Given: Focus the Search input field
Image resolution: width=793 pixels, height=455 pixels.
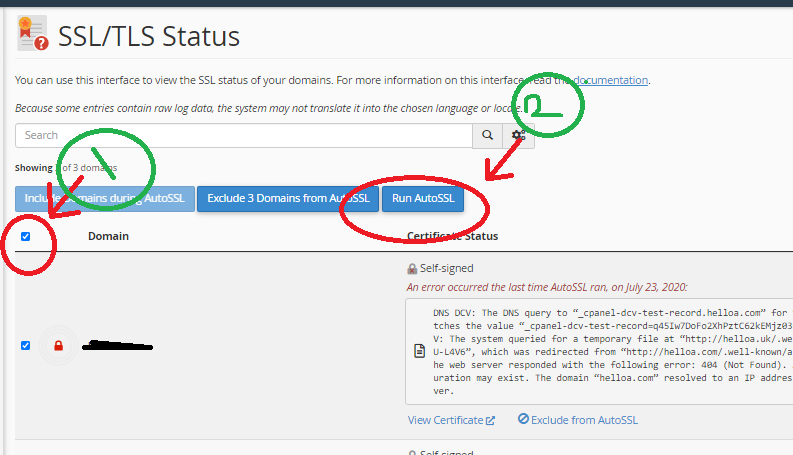Looking at the screenshot, I should (x=244, y=135).
